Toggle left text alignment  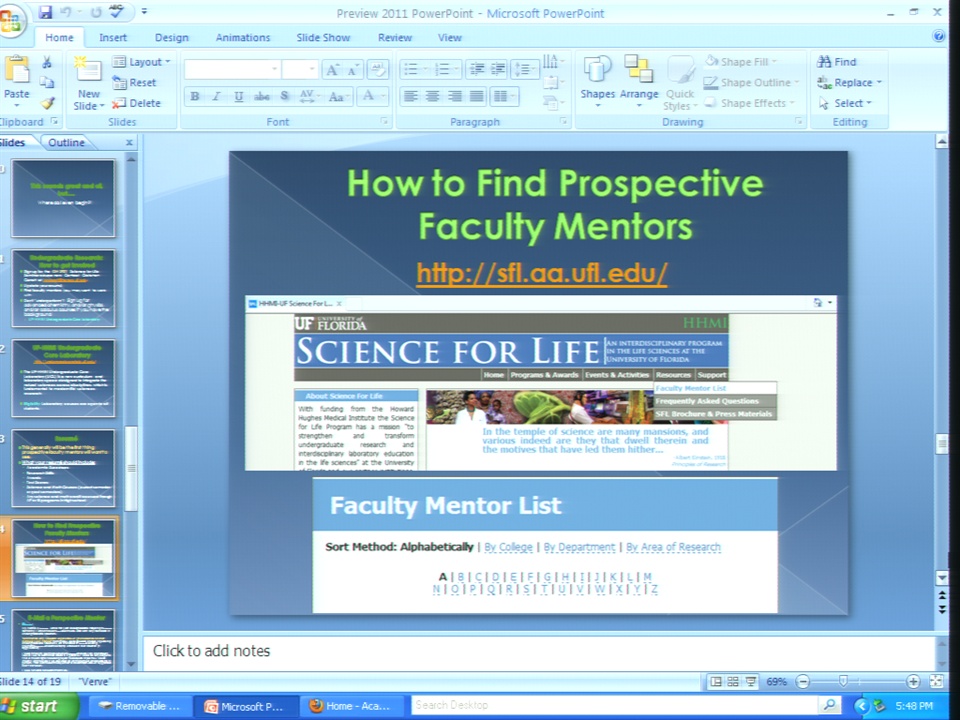click(x=410, y=96)
